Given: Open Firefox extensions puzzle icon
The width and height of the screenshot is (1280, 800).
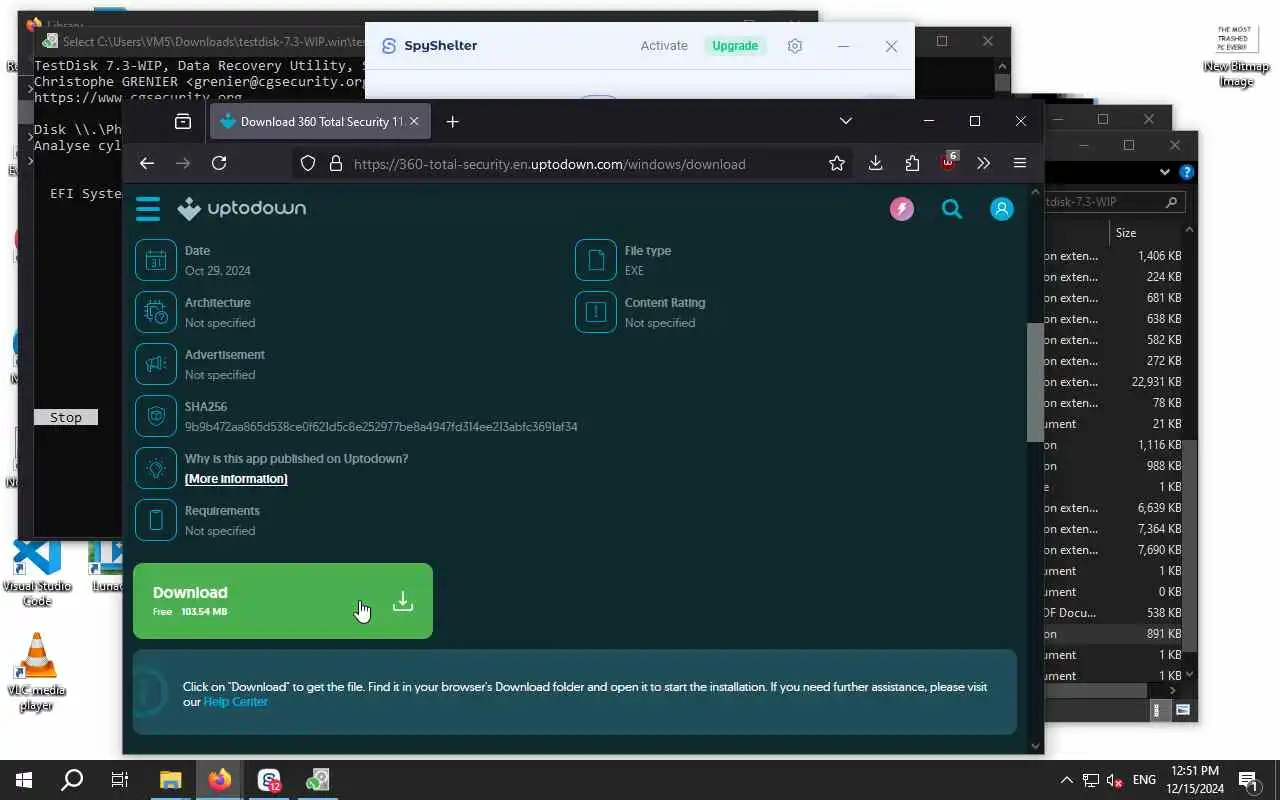Looking at the screenshot, I should [912, 163].
